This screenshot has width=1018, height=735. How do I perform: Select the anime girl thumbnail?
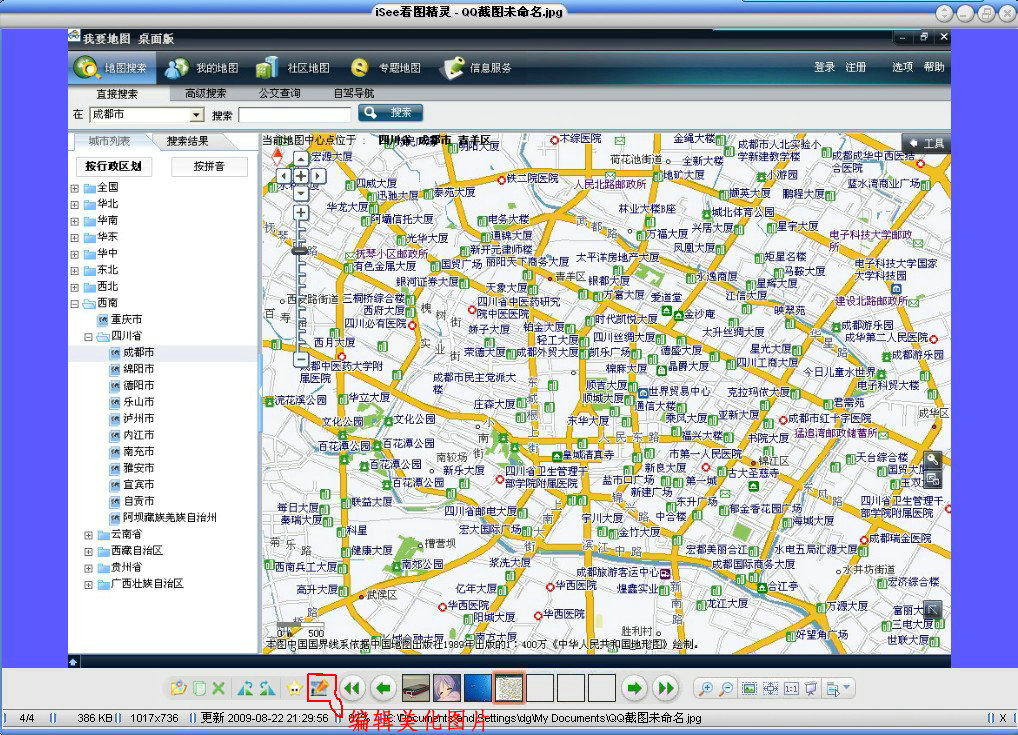click(447, 688)
